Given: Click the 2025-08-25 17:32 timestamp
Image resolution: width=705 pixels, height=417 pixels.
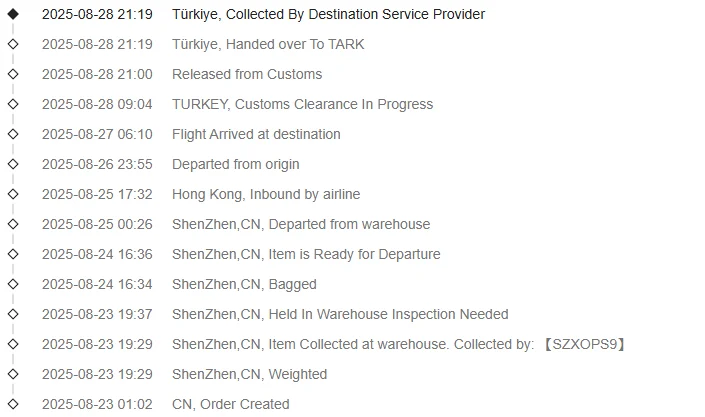Looking at the screenshot, I should (97, 194).
